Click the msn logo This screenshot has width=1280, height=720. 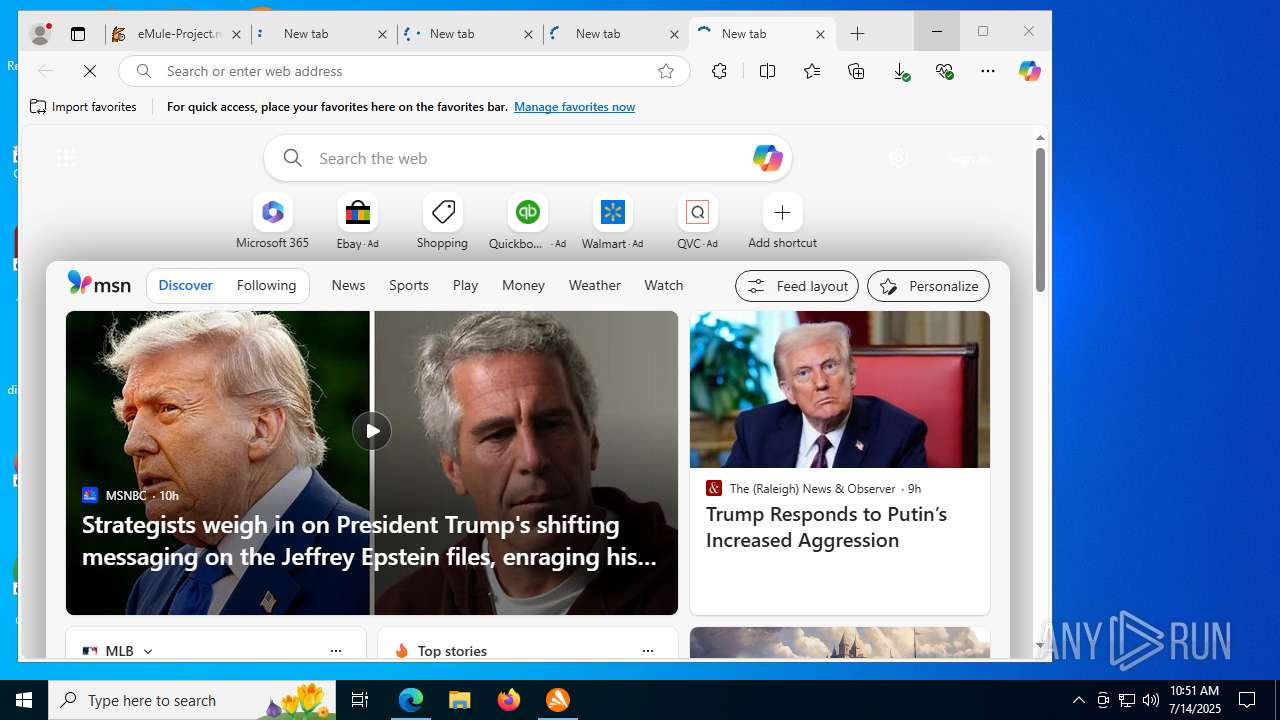pyautogui.click(x=99, y=284)
